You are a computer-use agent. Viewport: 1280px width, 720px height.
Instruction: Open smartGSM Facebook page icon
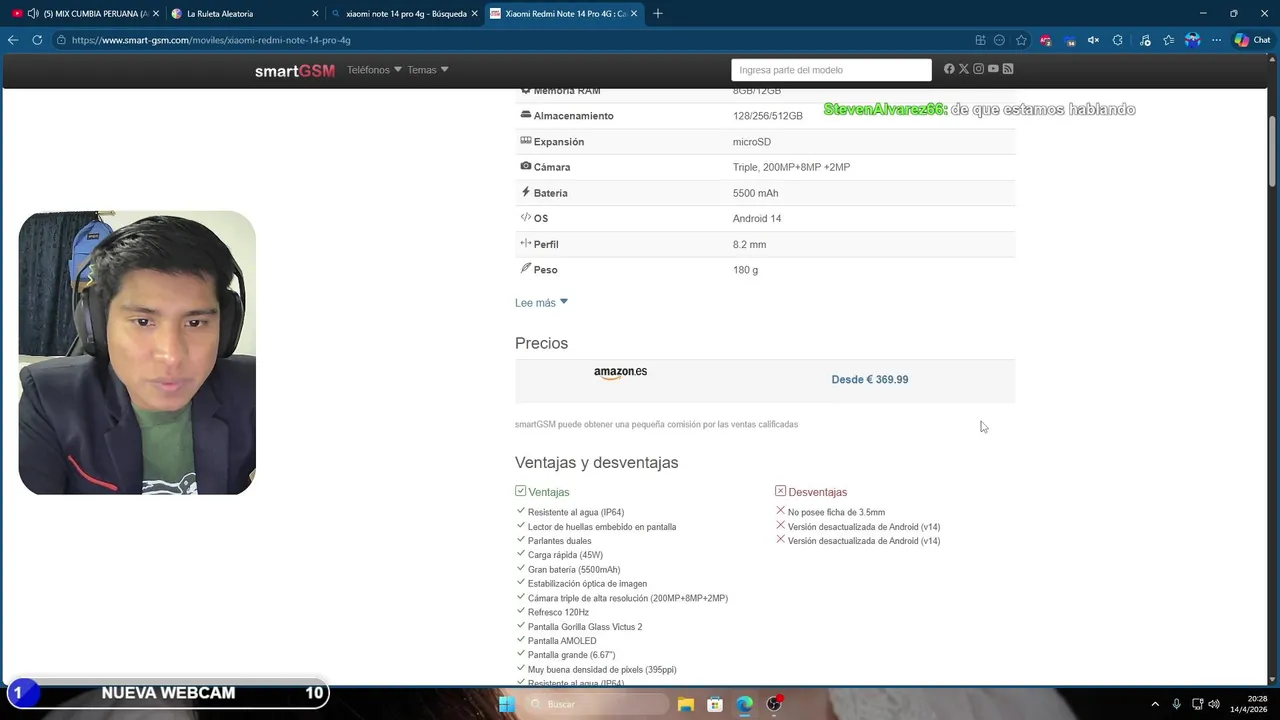tap(949, 69)
